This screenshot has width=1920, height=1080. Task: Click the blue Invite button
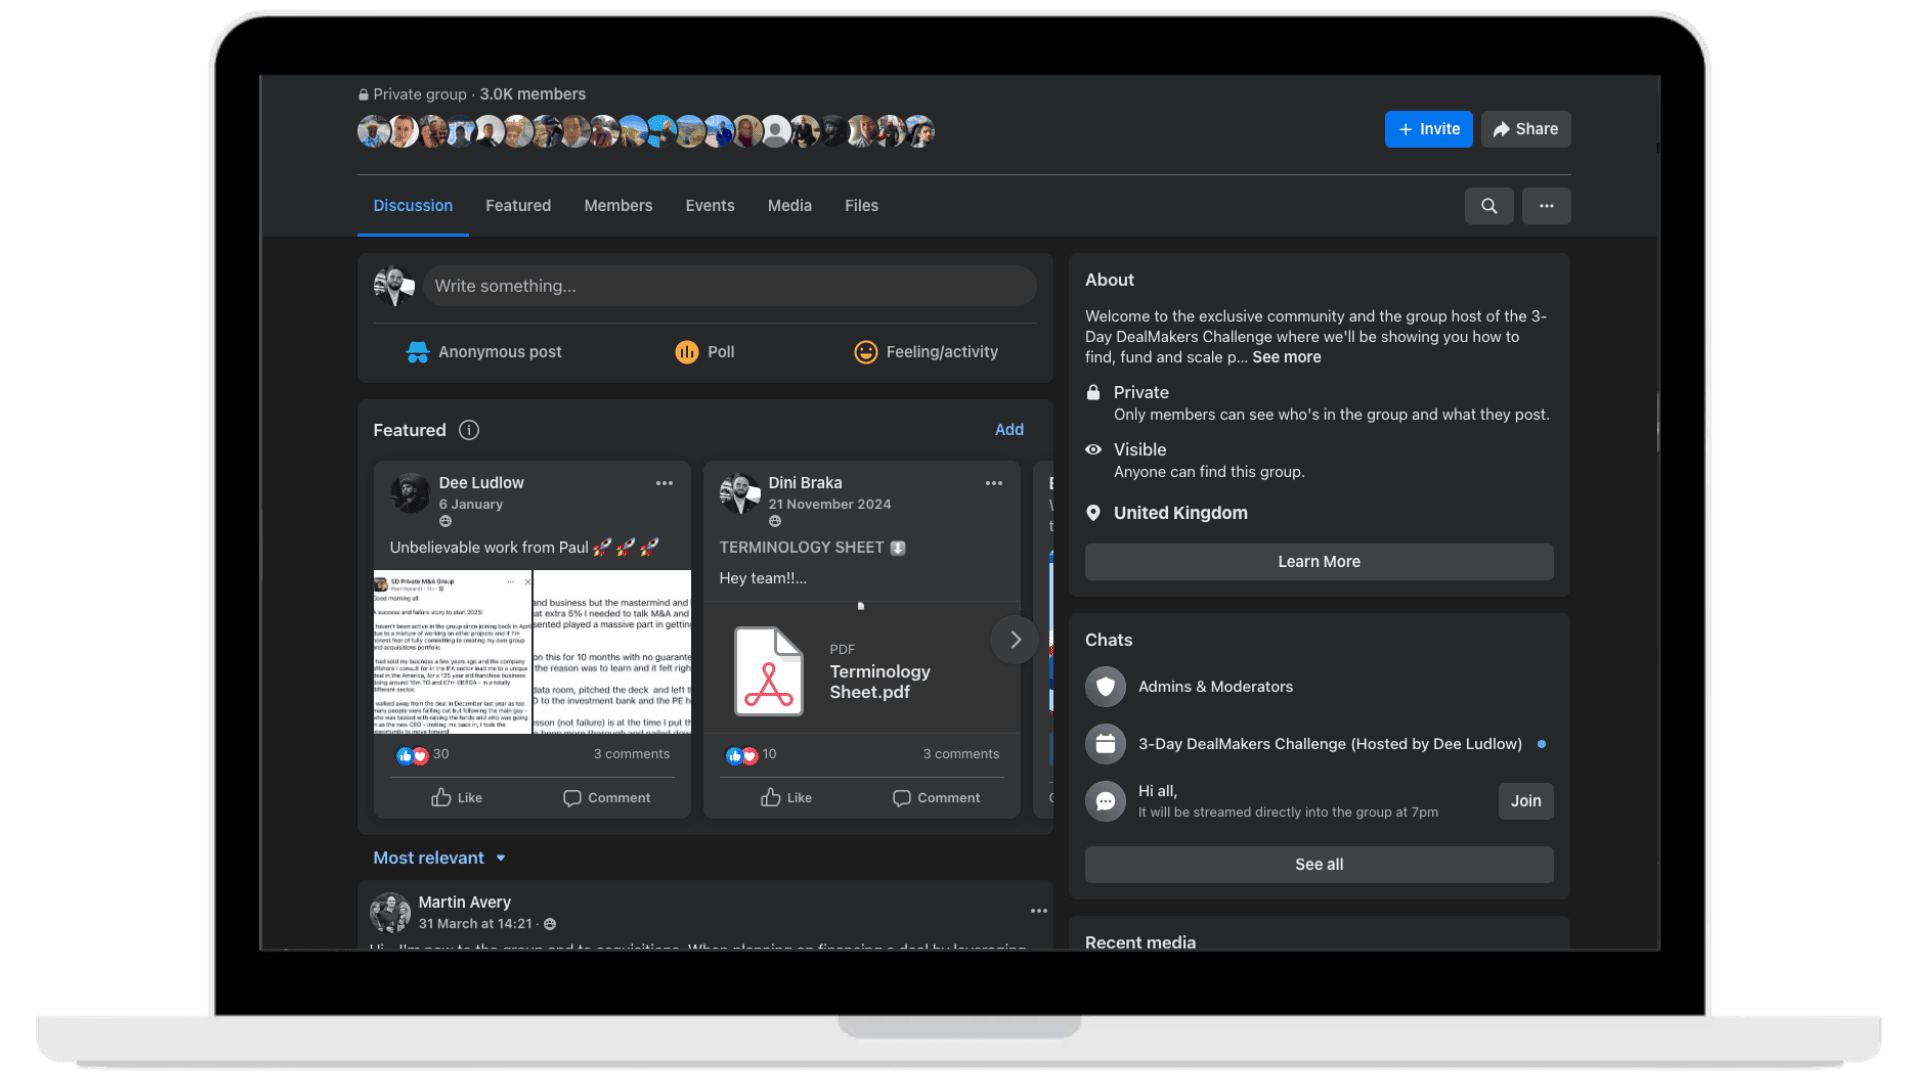pyautogui.click(x=1428, y=129)
